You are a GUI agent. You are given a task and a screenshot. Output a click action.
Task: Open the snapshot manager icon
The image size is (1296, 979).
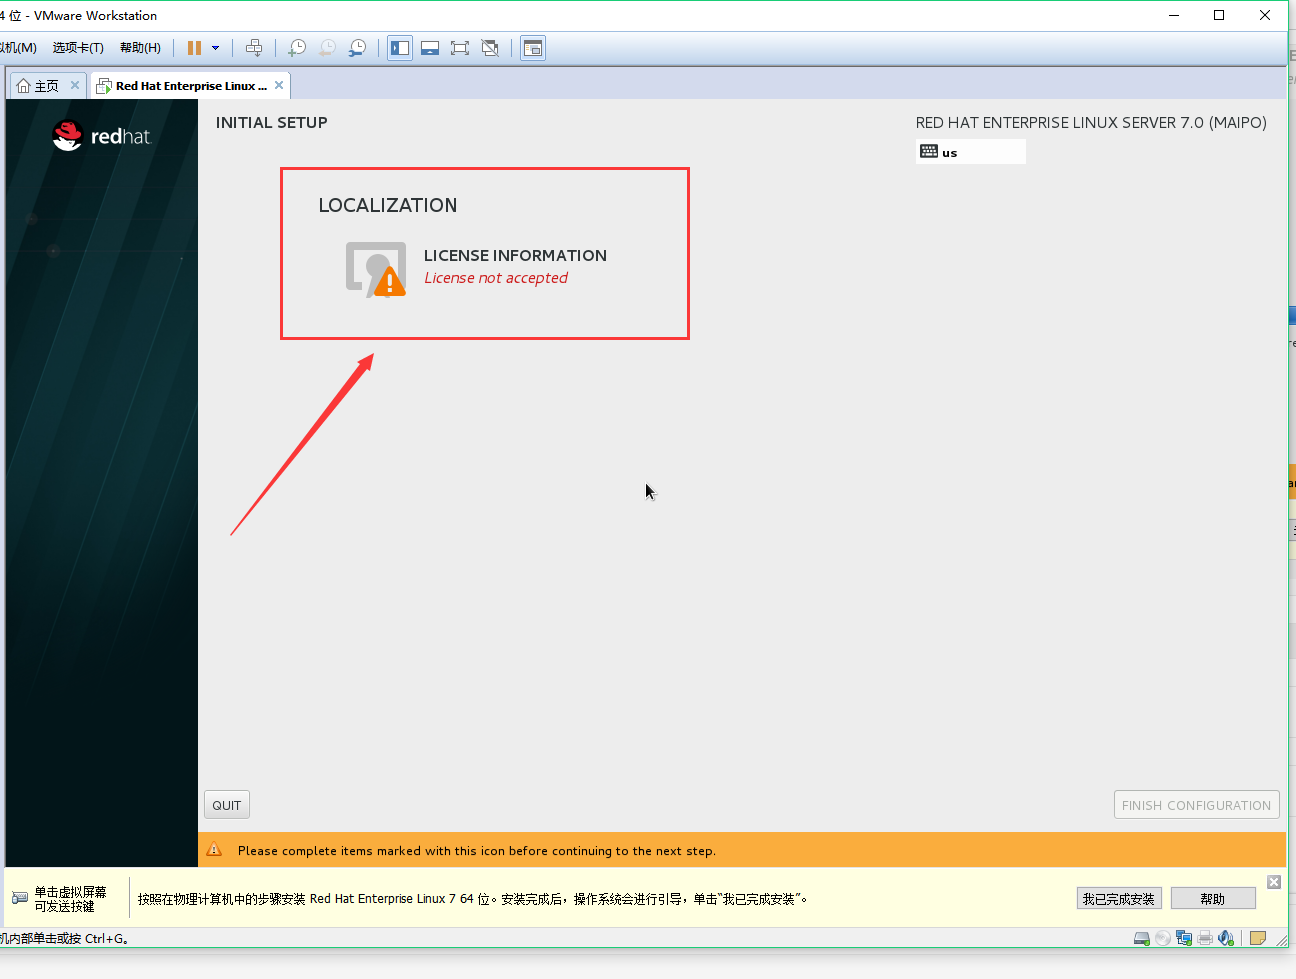coord(357,48)
